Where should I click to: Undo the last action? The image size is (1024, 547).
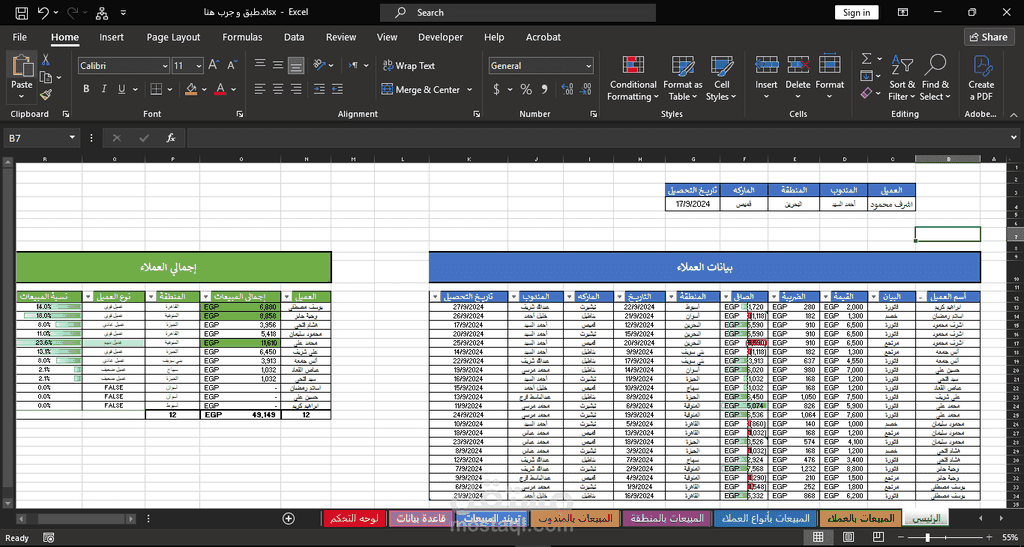43,12
